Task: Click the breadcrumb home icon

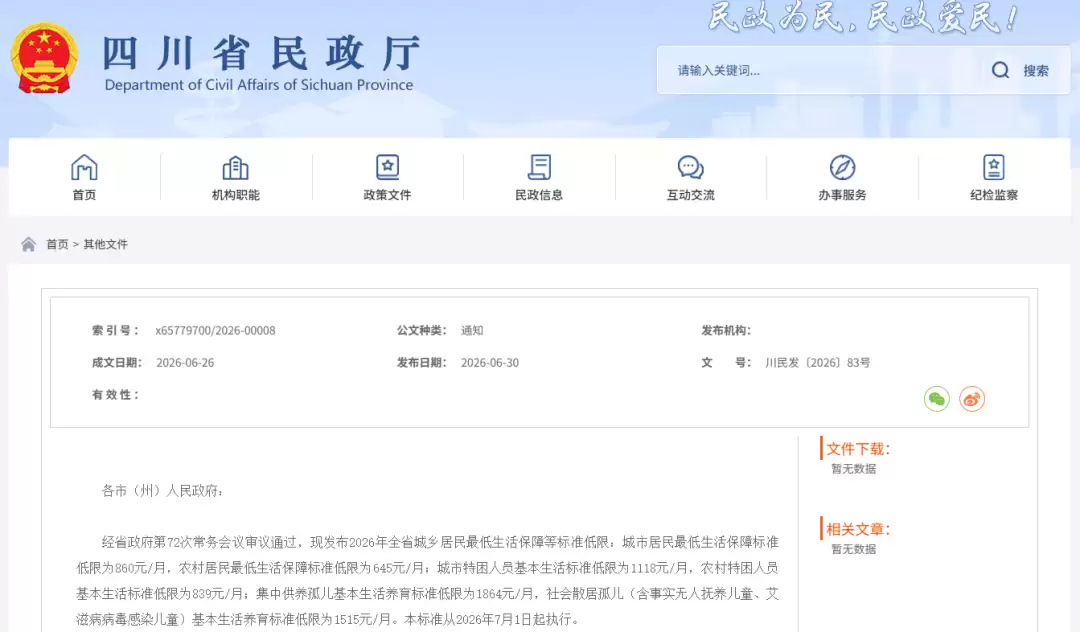Action: 28,244
